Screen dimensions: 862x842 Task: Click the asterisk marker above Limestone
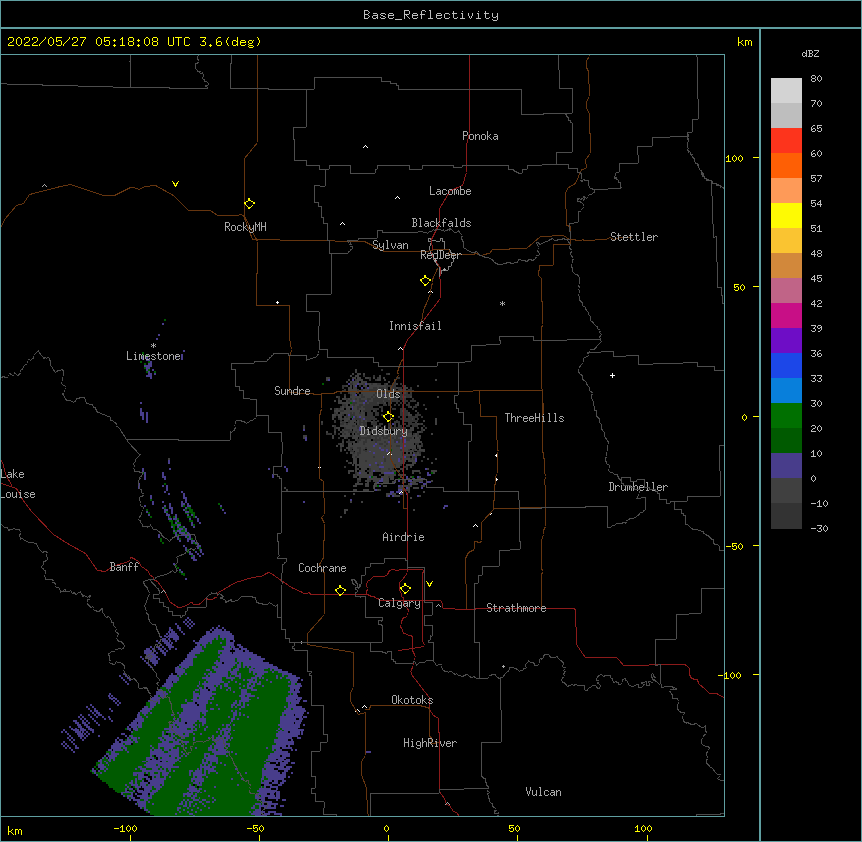point(153,346)
